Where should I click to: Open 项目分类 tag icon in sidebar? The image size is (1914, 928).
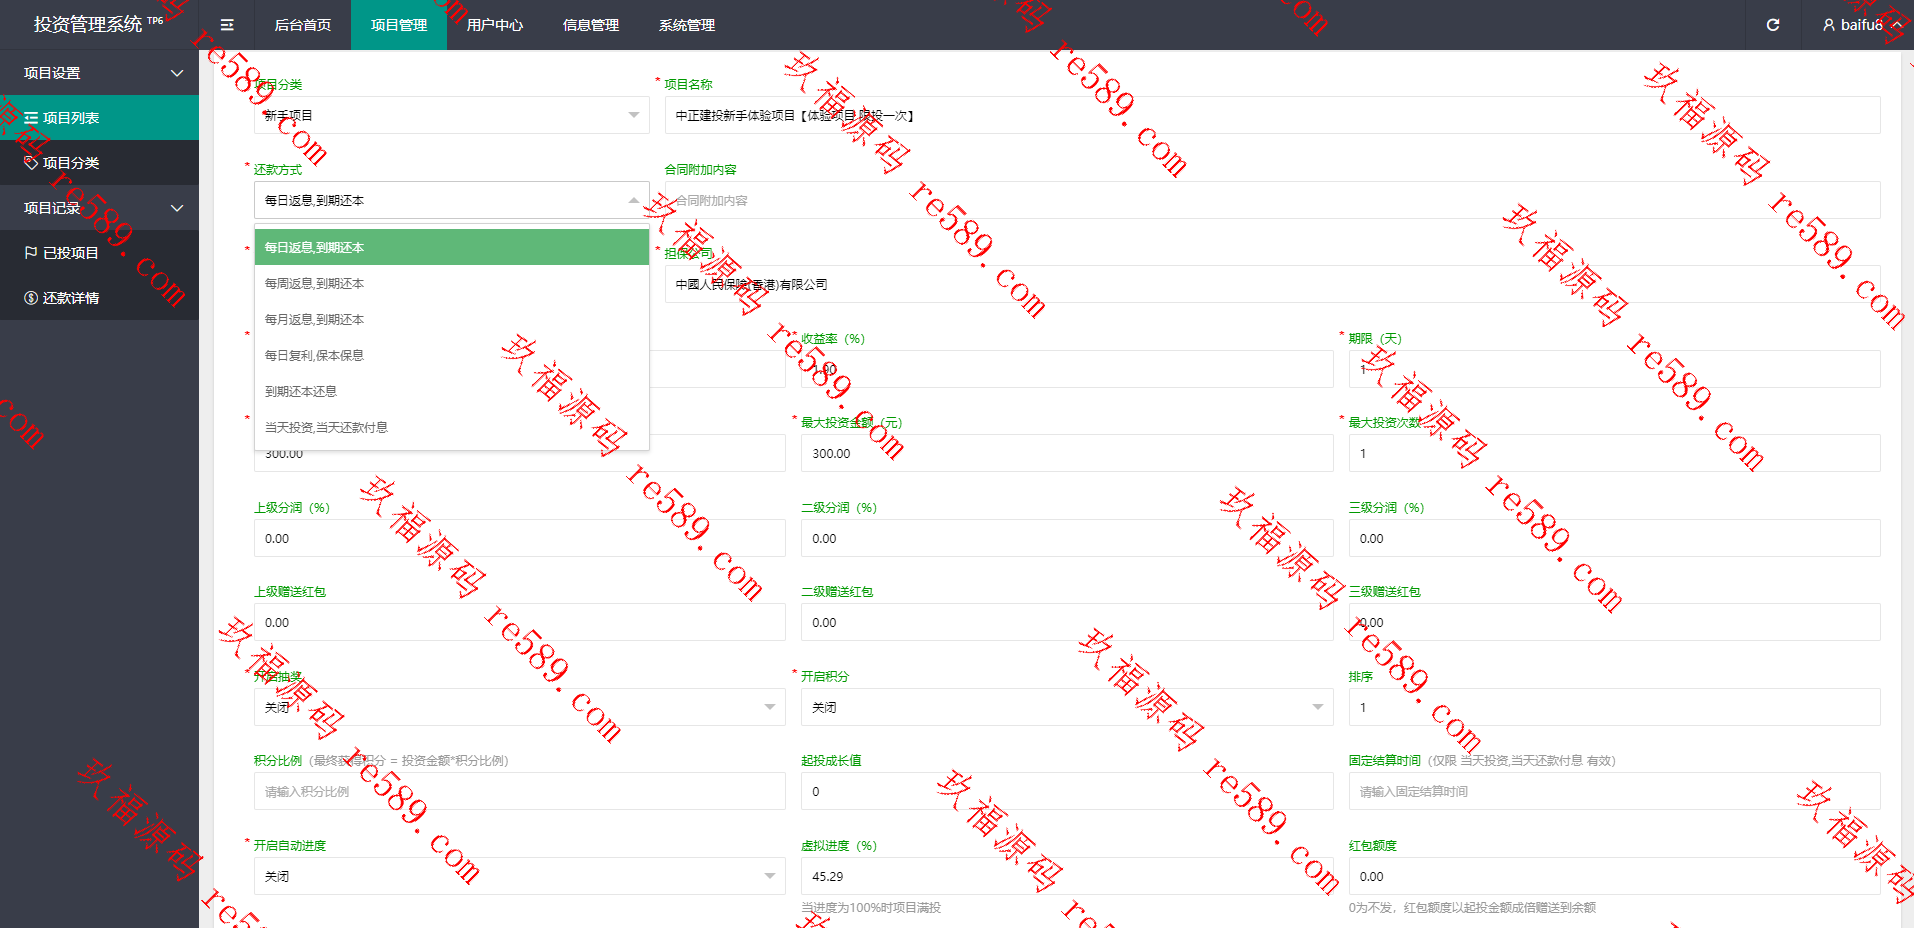(x=31, y=163)
